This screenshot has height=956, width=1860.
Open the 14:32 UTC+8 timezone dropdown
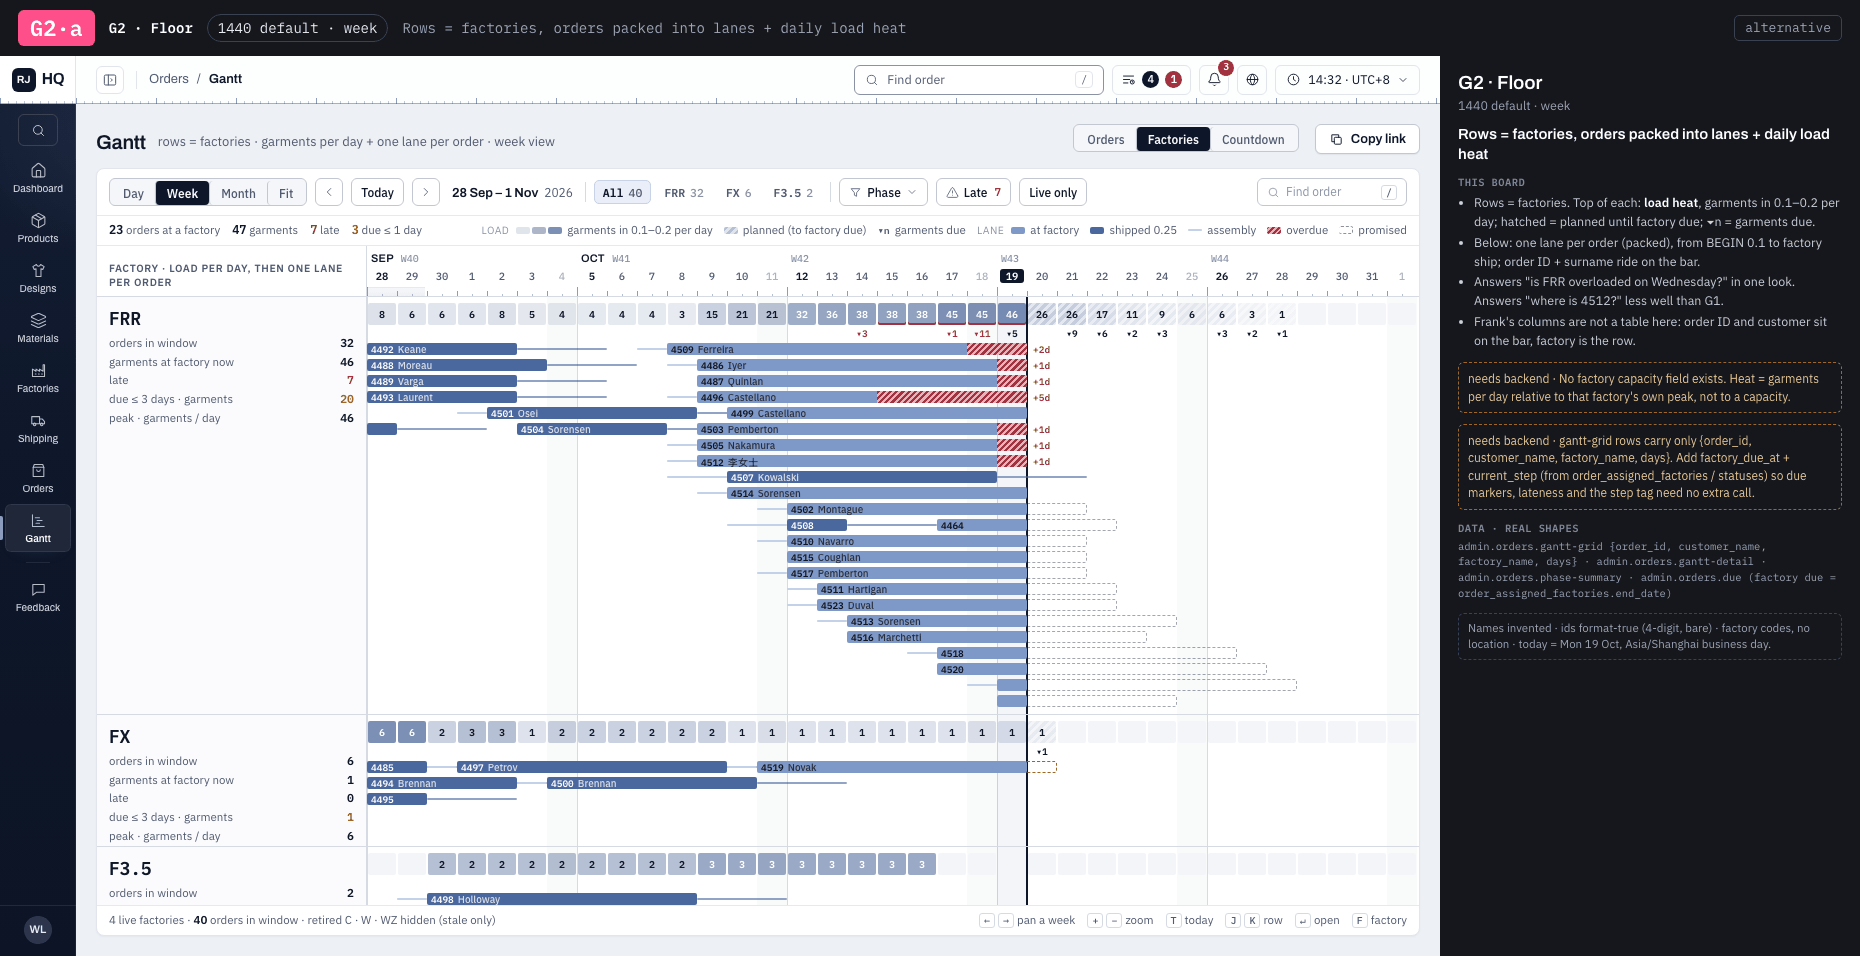point(1347,80)
